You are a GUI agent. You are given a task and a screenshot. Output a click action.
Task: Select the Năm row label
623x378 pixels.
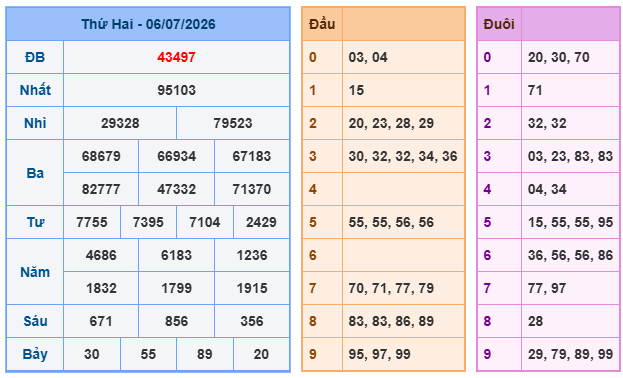point(35,272)
